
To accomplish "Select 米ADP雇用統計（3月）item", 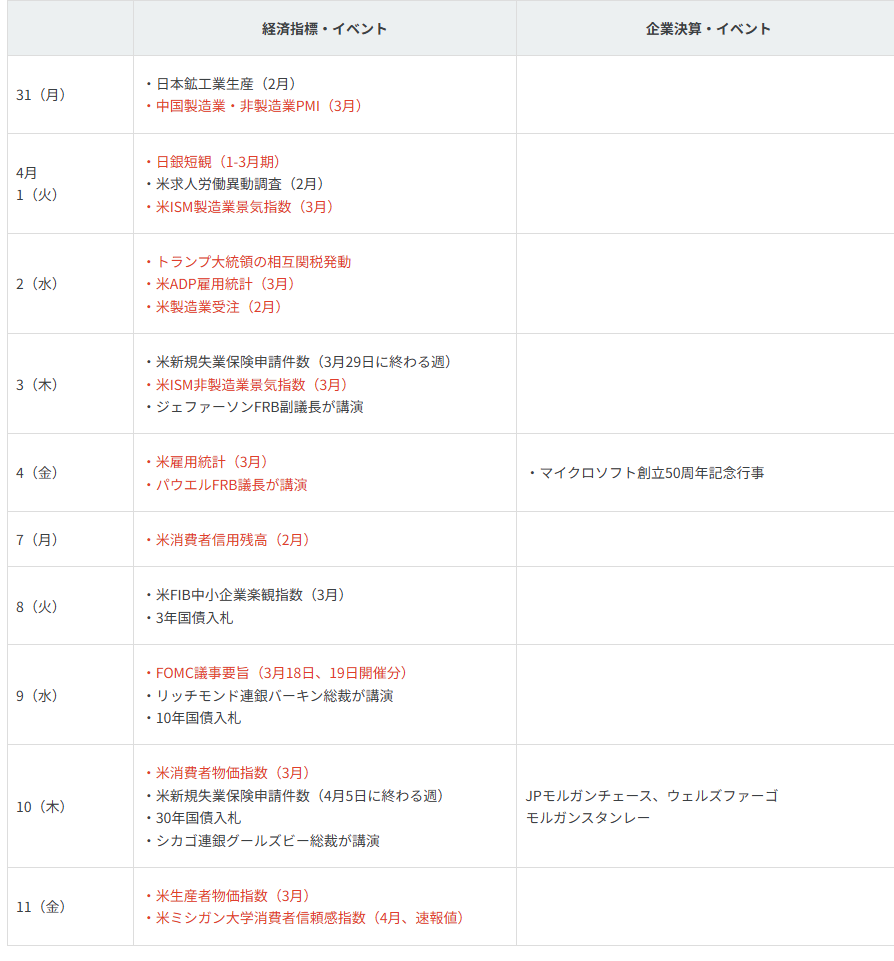I will [225, 284].
